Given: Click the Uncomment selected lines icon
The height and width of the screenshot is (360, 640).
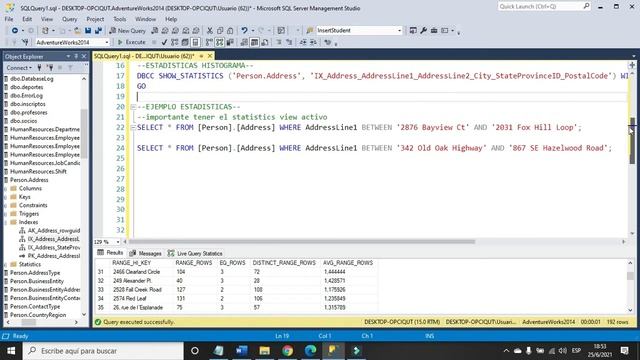Looking at the screenshot, I should coord(289,42).
